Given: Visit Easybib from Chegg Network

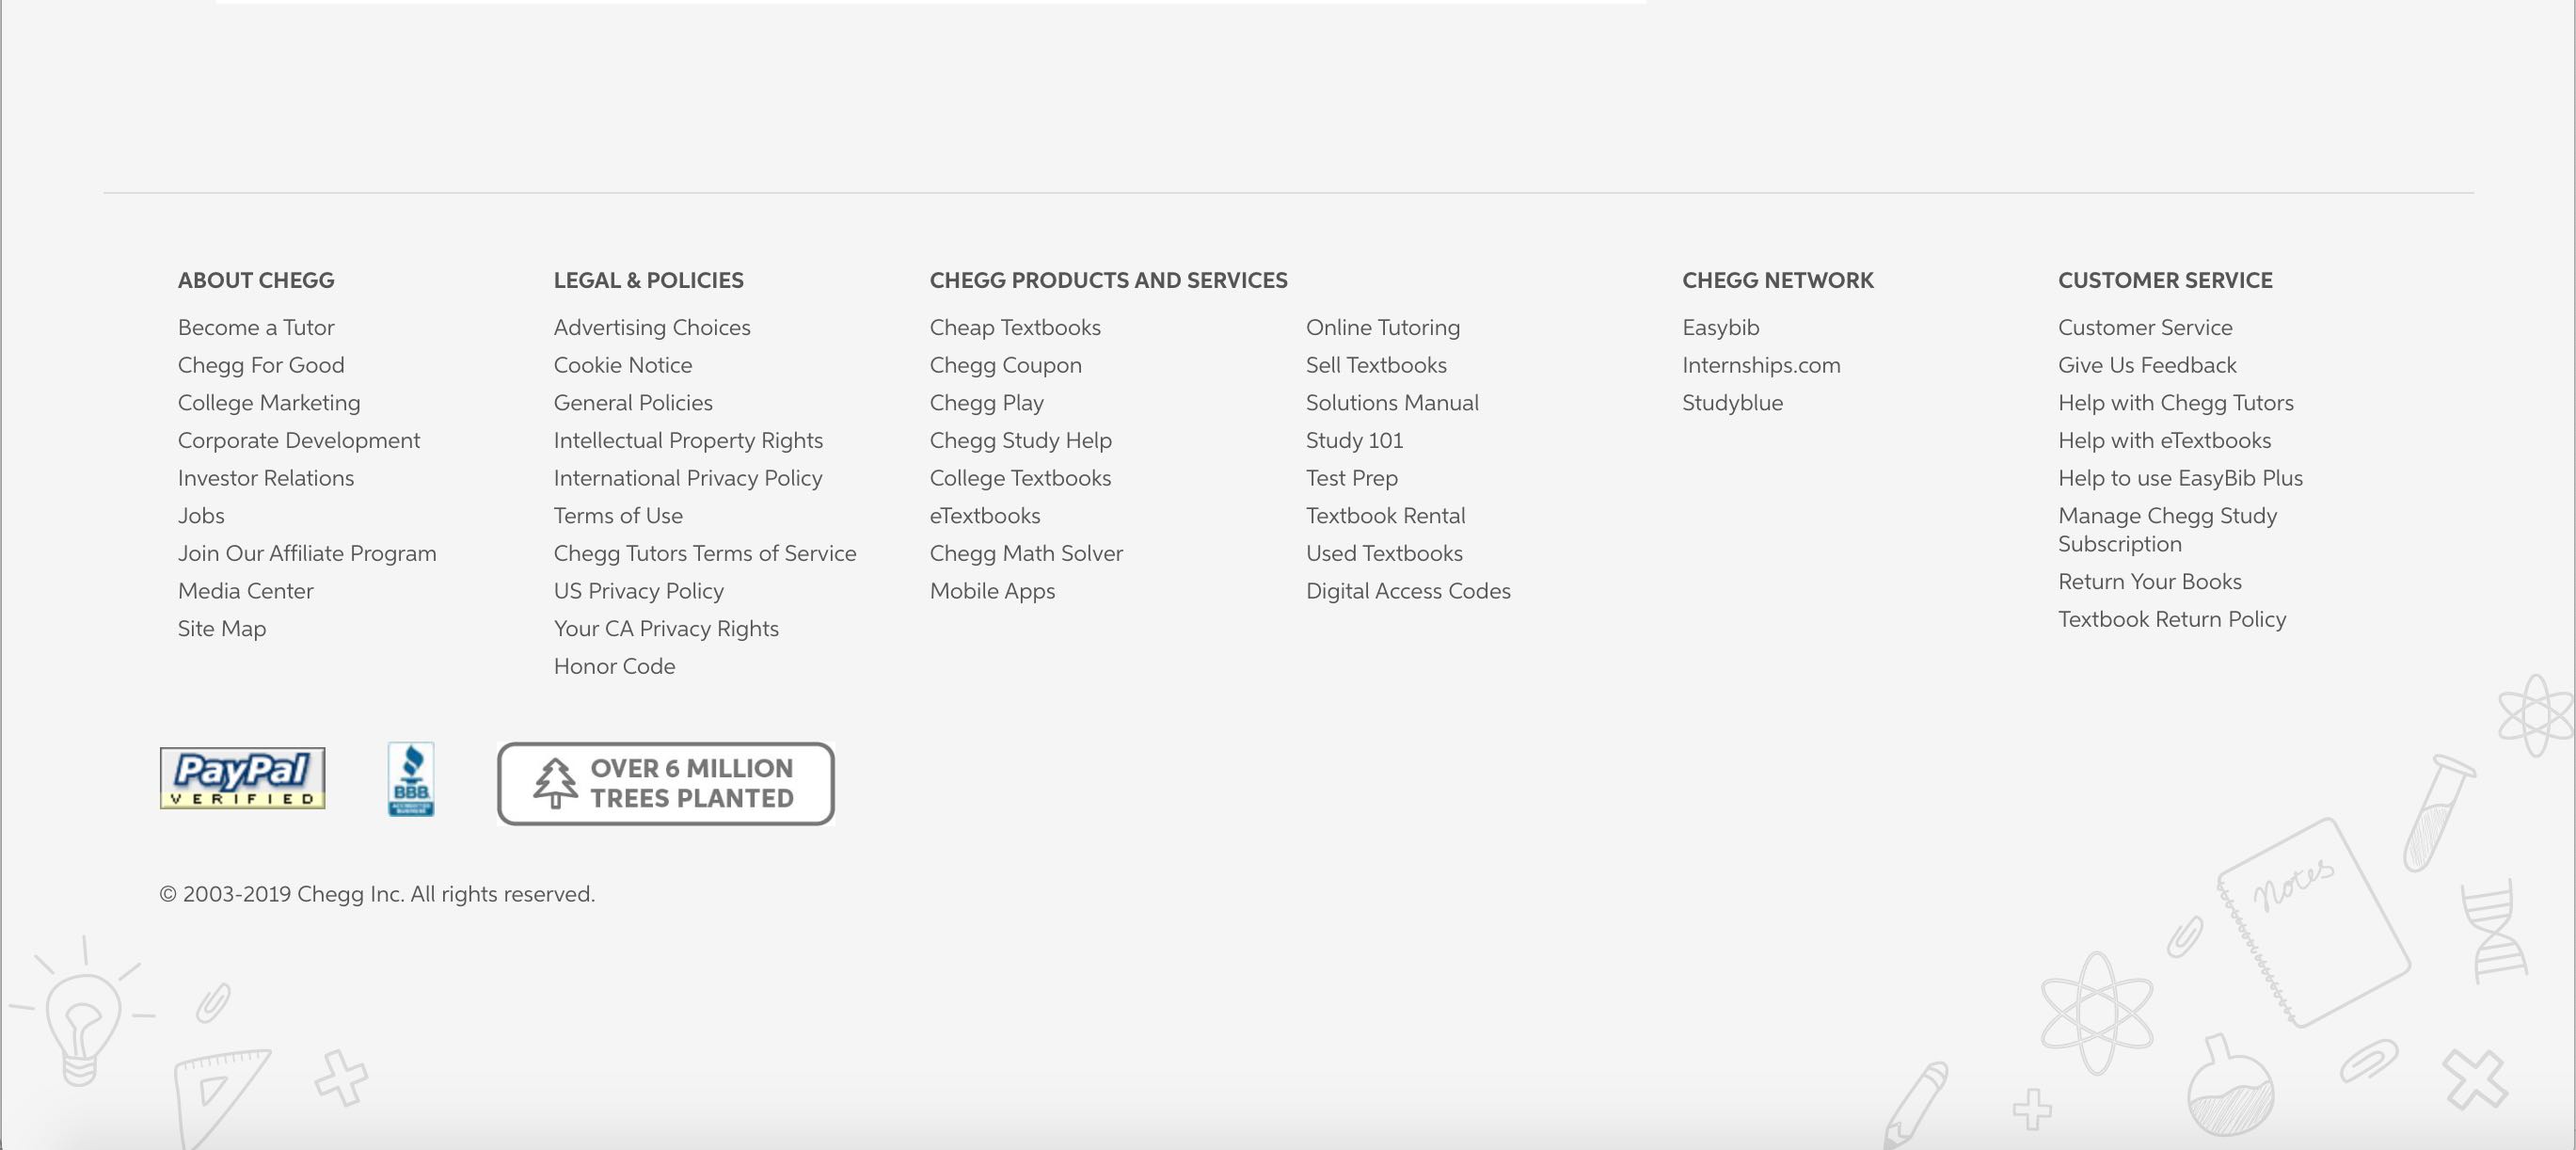Looking at the screenshot, I should point(1720,327).
